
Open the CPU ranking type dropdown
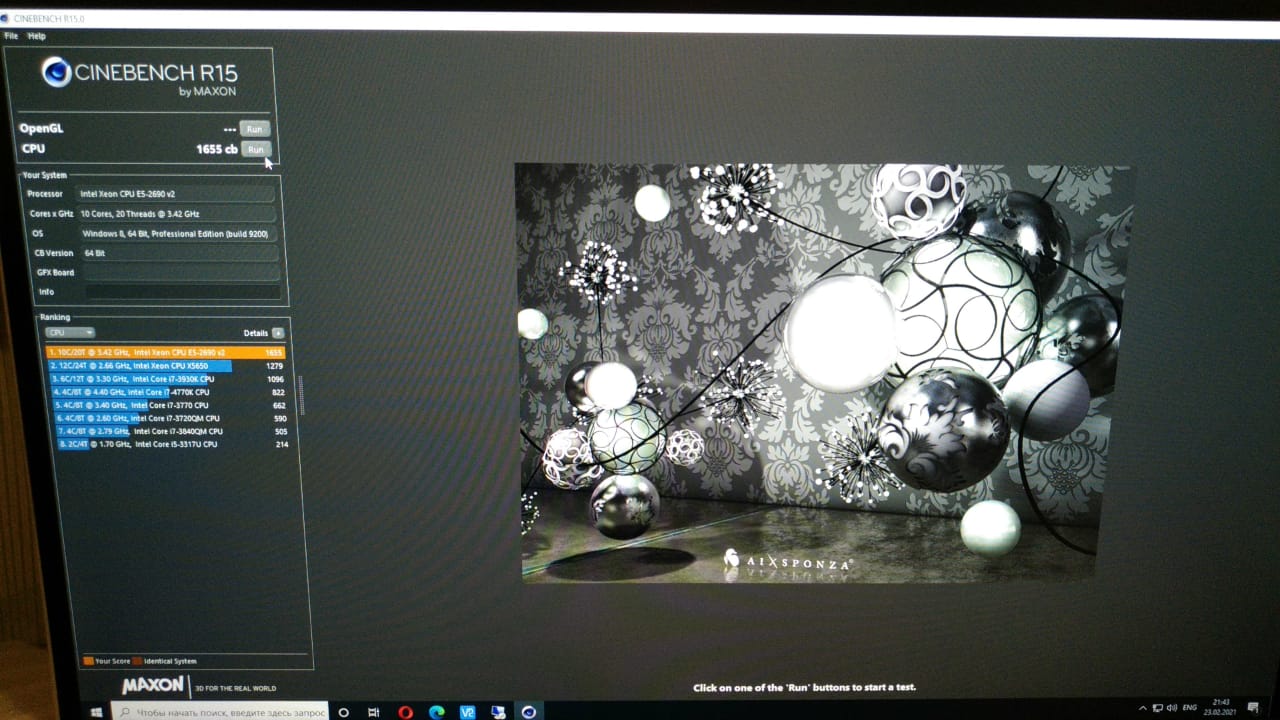pos(70,332)
